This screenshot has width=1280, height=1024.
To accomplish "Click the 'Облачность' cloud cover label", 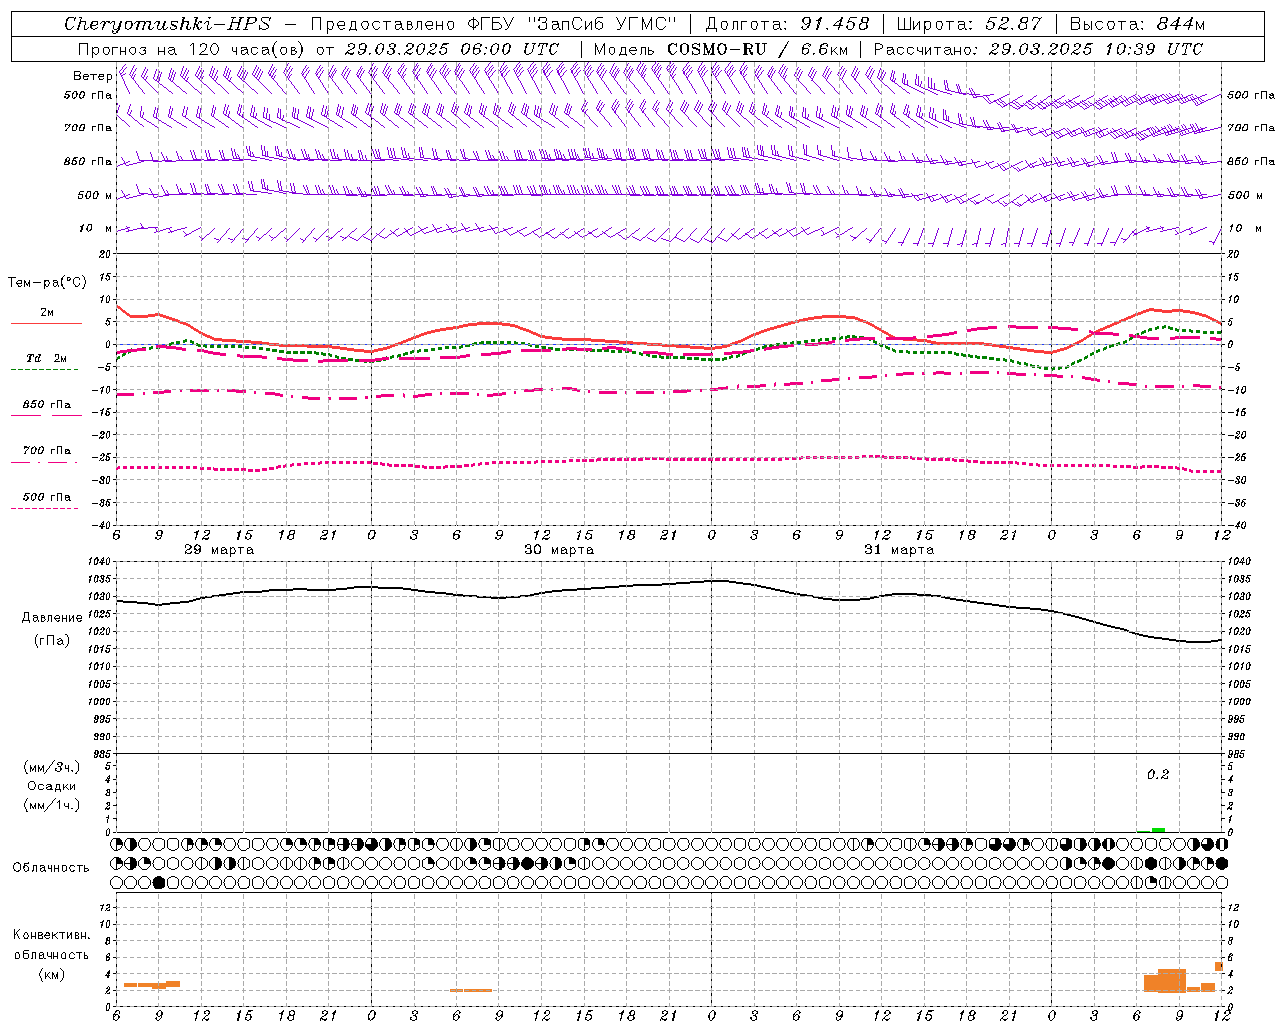I will (51, 868).
